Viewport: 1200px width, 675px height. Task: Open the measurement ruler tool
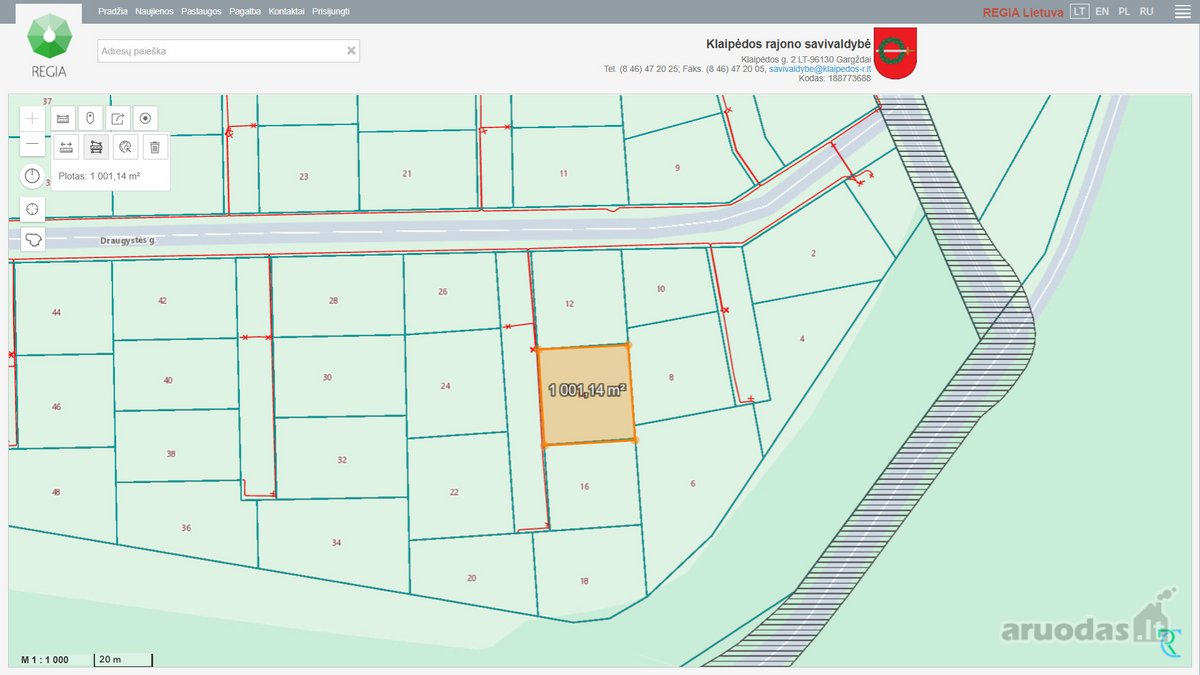(x=63, y=118)
